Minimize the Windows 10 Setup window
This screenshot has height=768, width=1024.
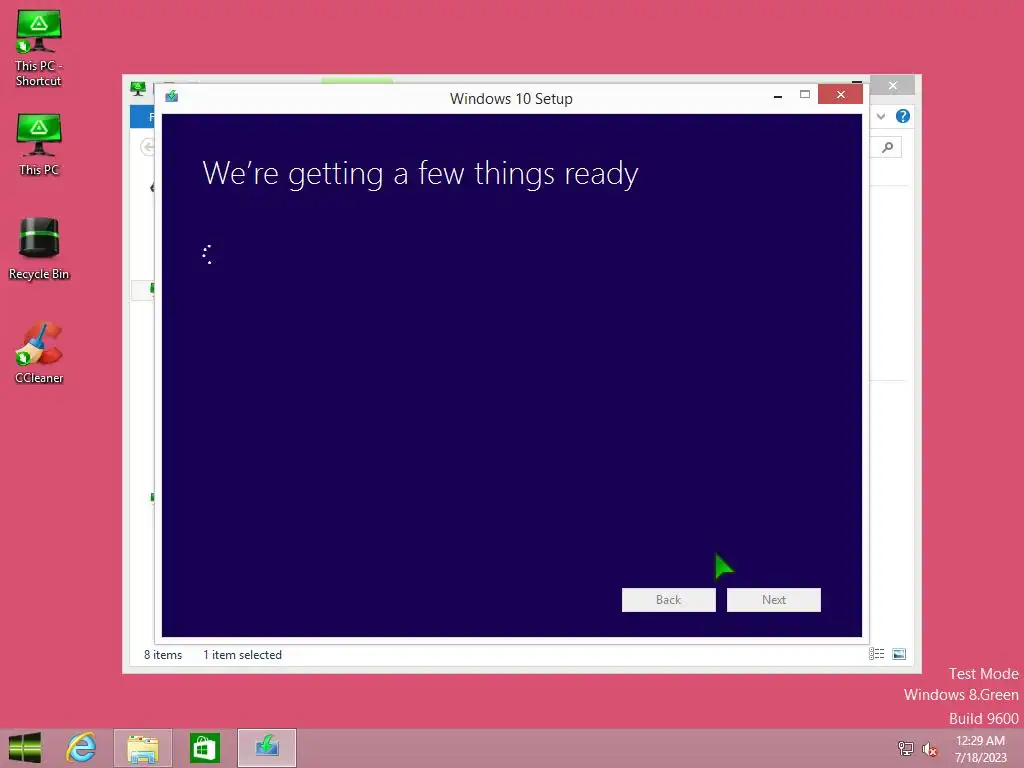tap(778, 95)
